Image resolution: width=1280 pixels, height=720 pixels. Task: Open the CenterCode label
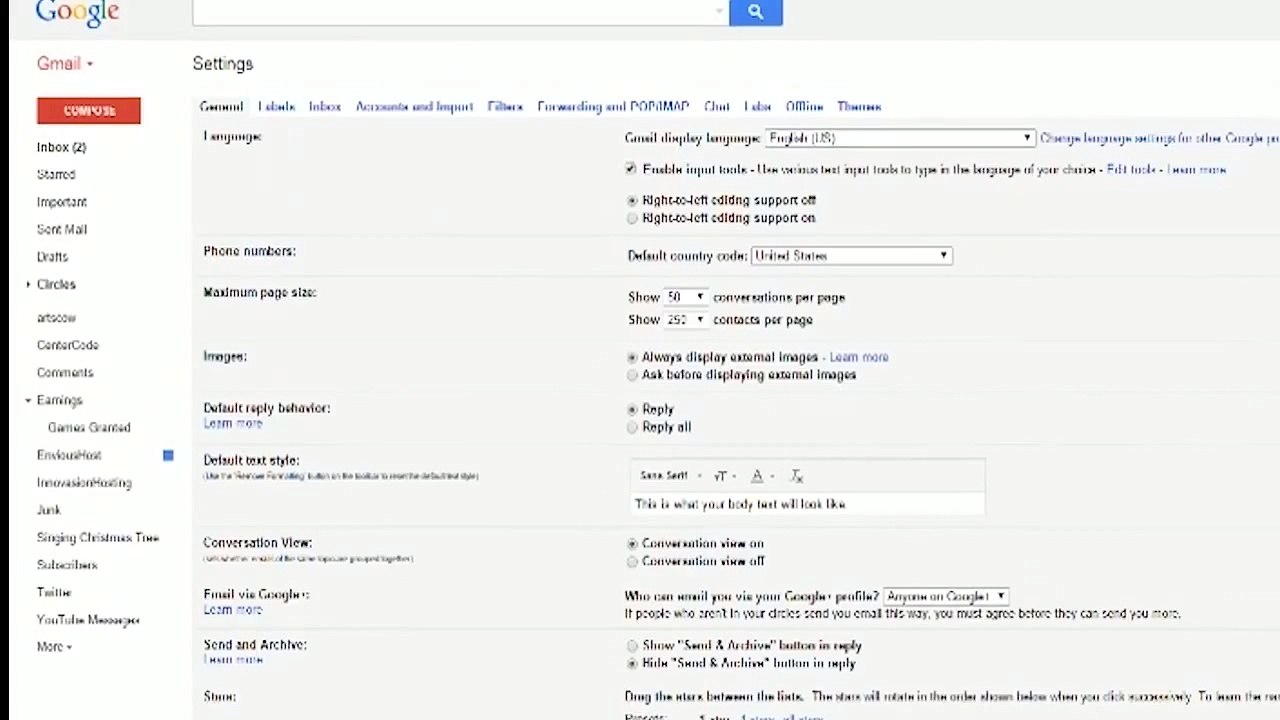tap(68, 345)
